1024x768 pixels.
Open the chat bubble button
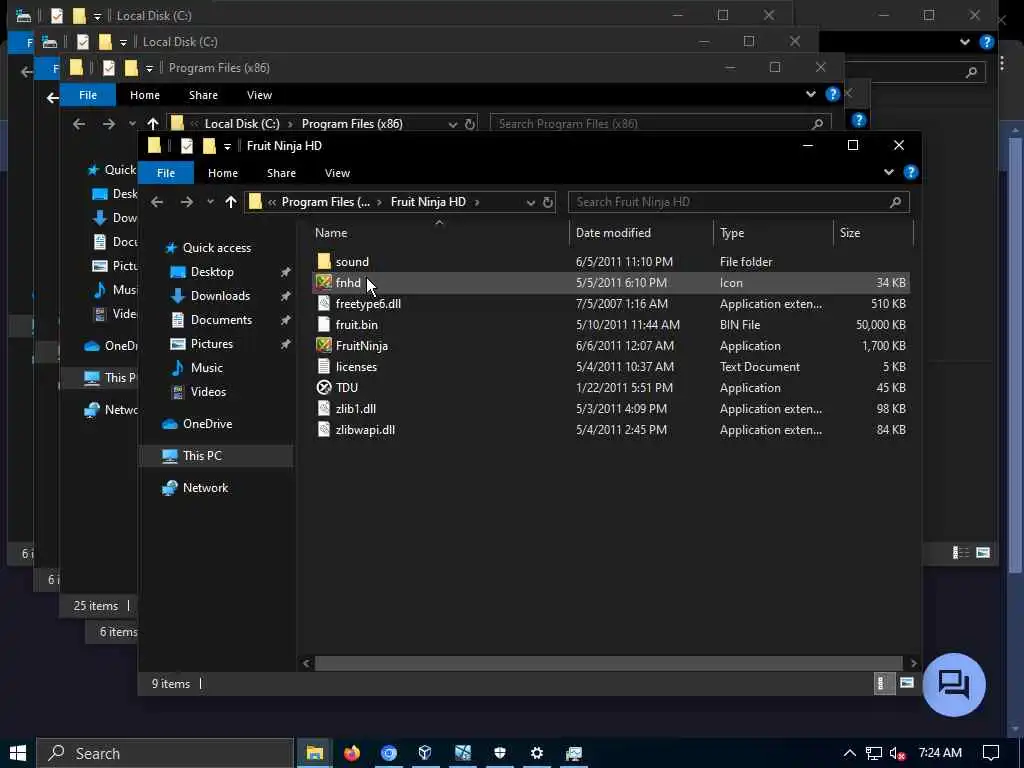(953, 684)
